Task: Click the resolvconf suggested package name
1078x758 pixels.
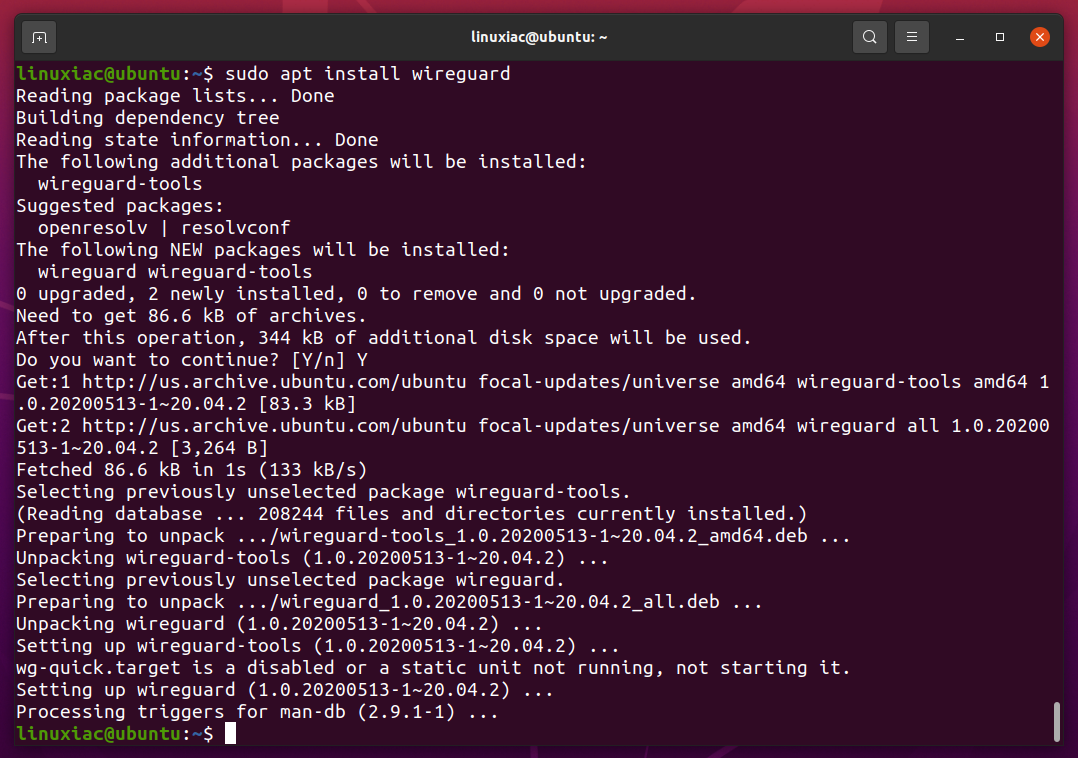Action: 235,228
